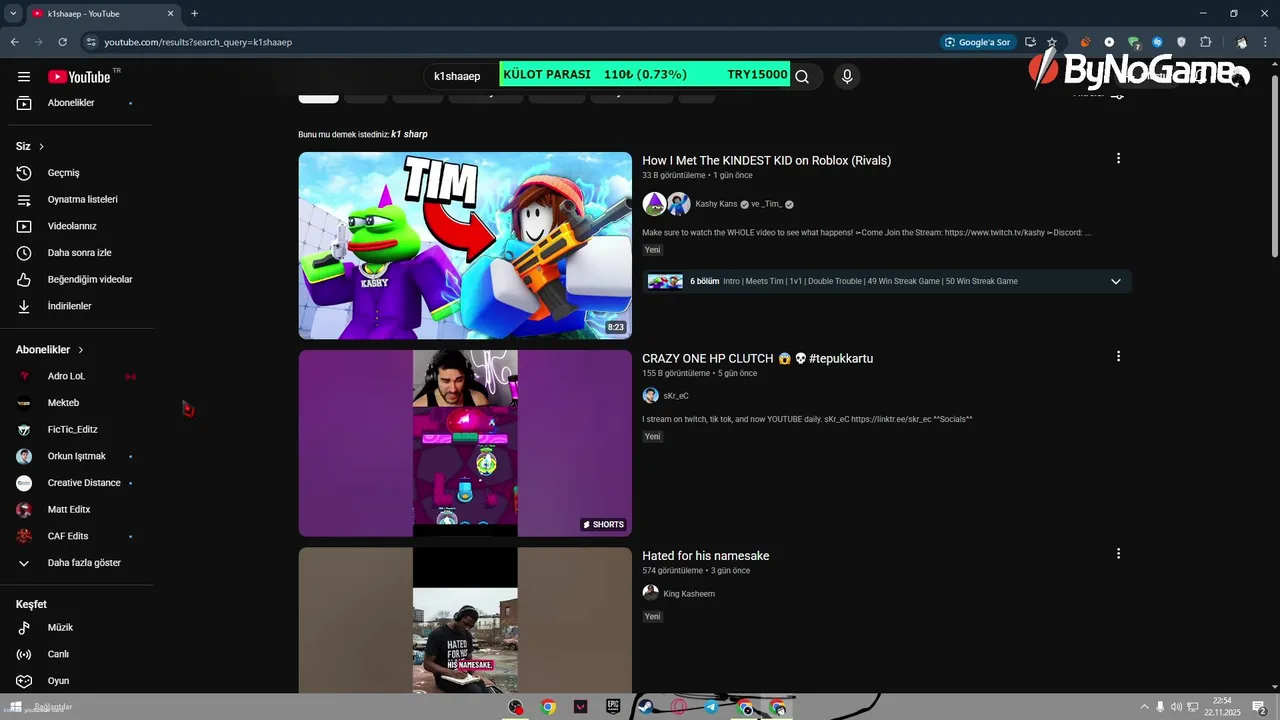Open the Chrome profile avatar
The width and height of the screenshot is (1280, 720).
1241,42
